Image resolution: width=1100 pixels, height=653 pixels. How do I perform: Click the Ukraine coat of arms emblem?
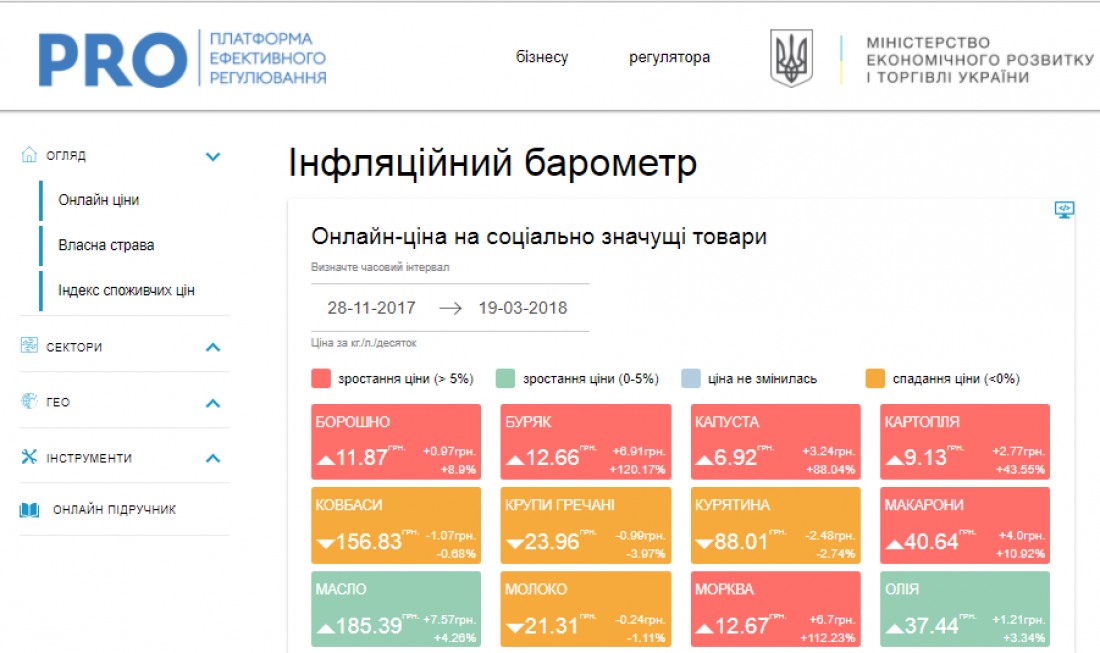[x=790, y=58]
